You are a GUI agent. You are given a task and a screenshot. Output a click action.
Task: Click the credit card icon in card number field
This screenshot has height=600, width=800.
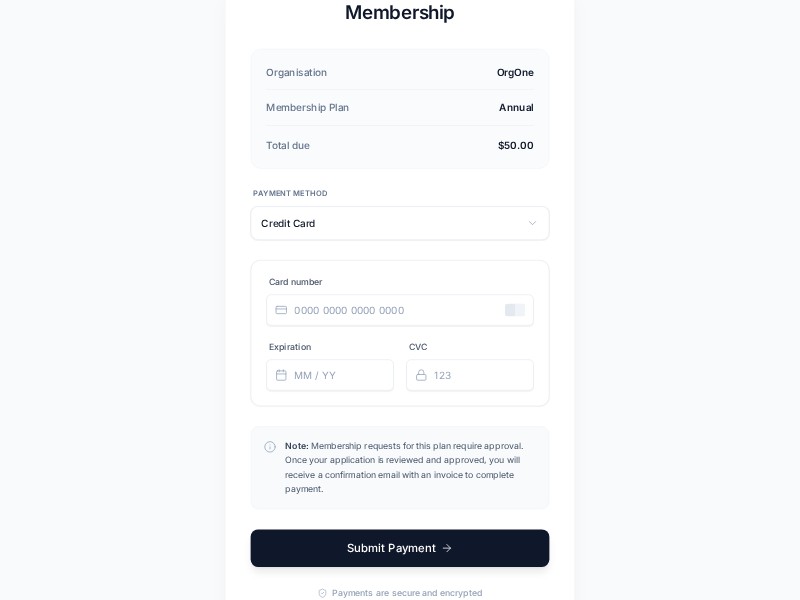(x=281, y=310)
